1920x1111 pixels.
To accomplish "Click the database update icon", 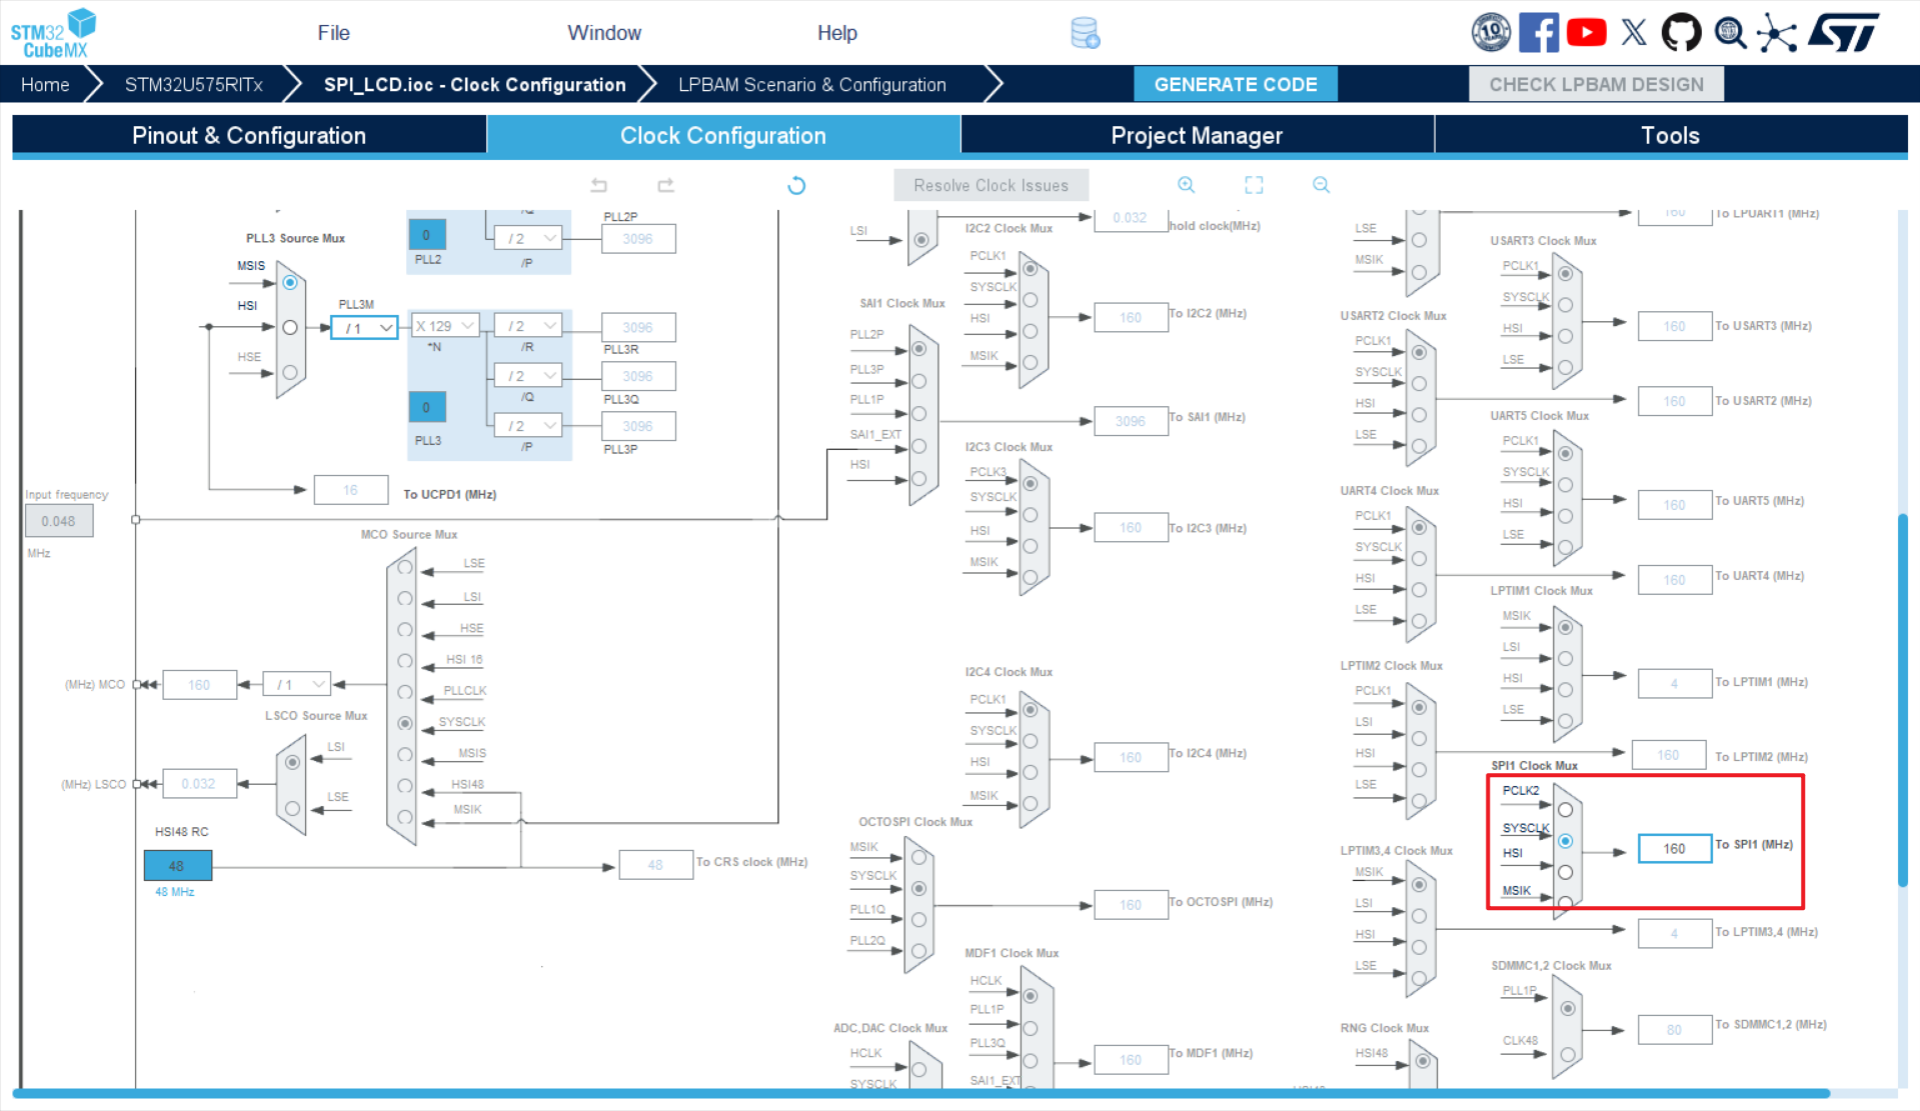I will pyautogui.click(x=1085, y=33).
